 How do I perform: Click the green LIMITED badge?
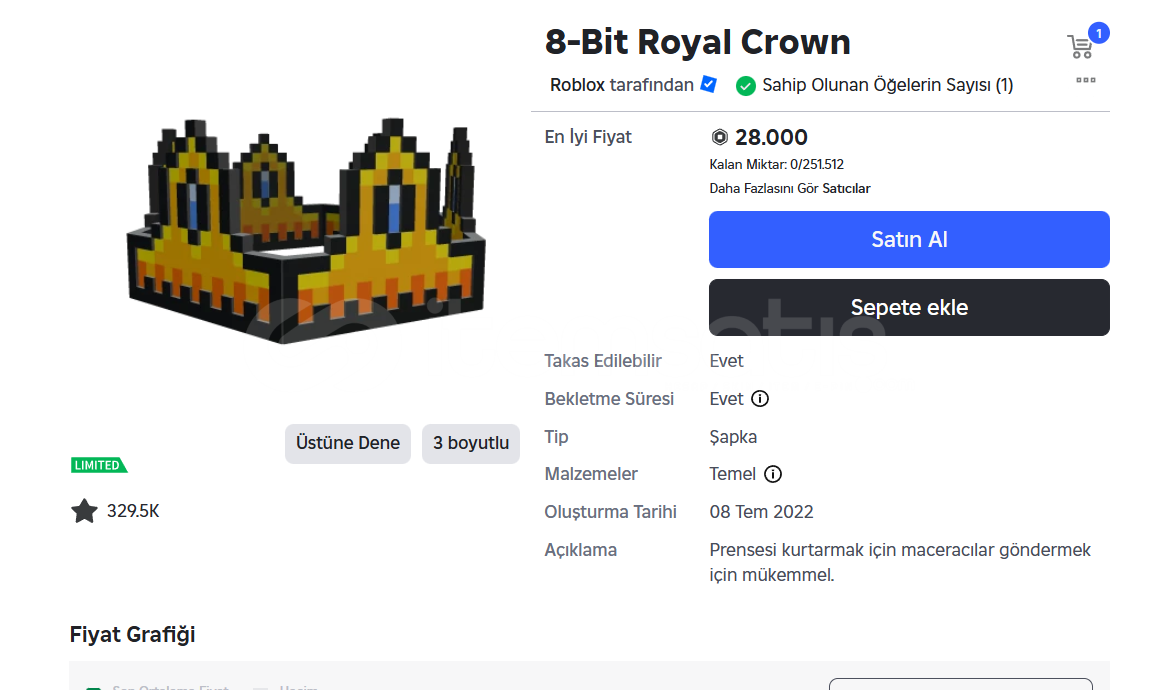(x=99, y=465)
